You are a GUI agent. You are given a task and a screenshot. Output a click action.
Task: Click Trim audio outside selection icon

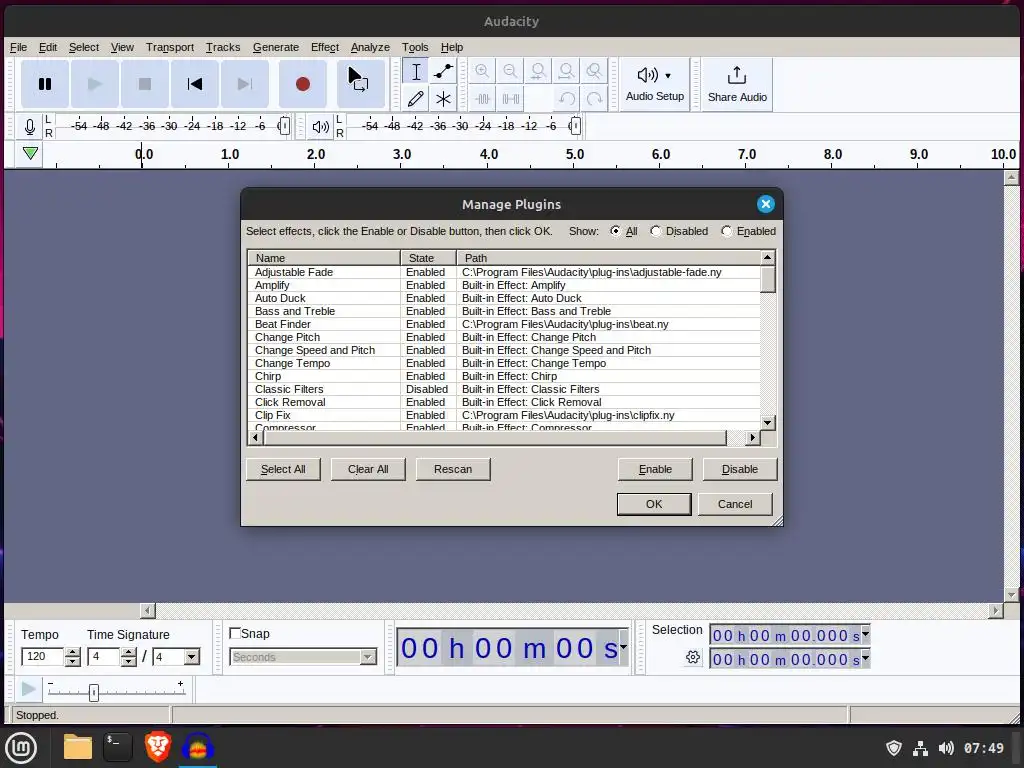(x=482, y=99)
